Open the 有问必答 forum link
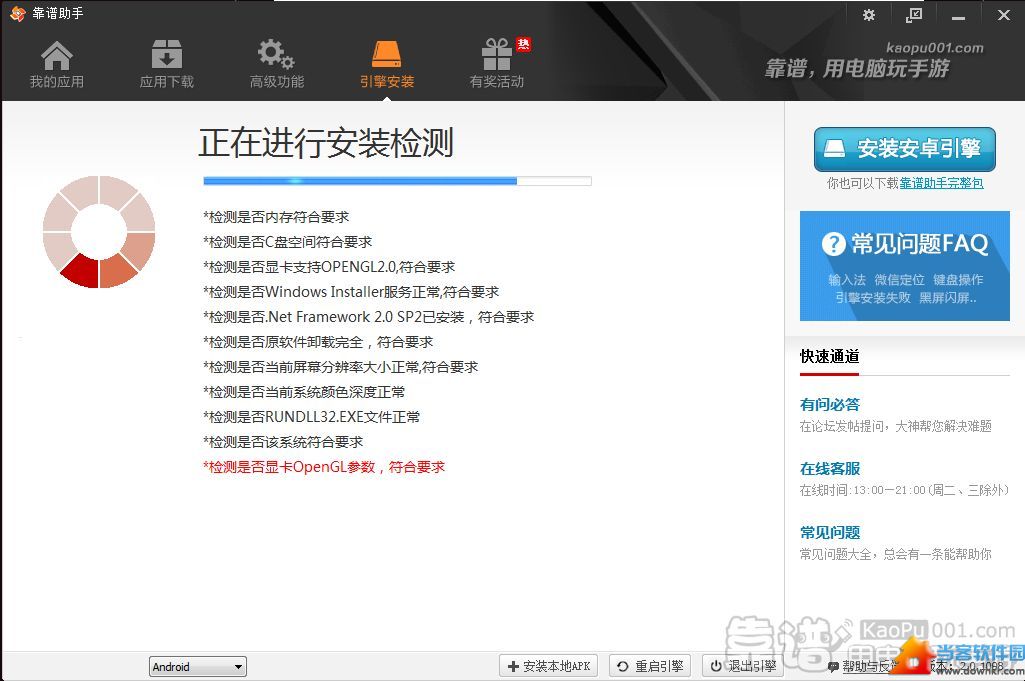This screenshot has width=1025, height=681. [x=830, y=405]
